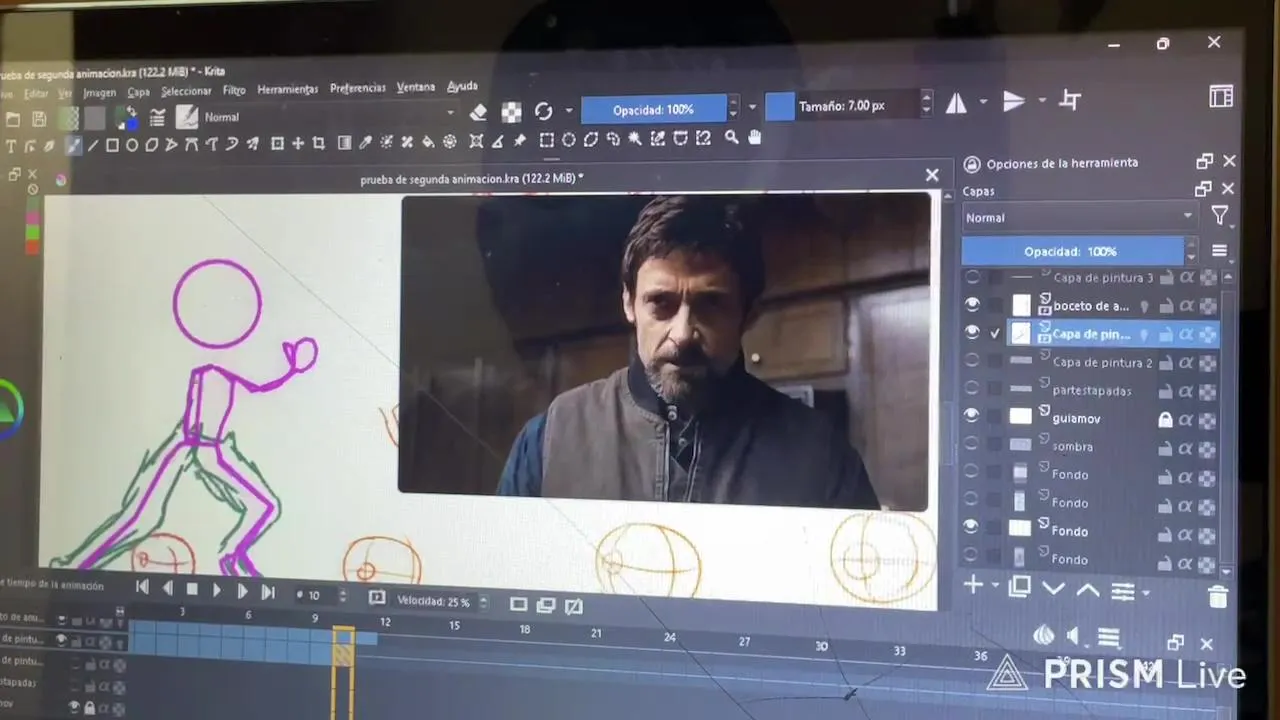The width and height of the screenshot is (1280, 720).
Task: Delete layer with trash icon
Action: coord(1218,597)
